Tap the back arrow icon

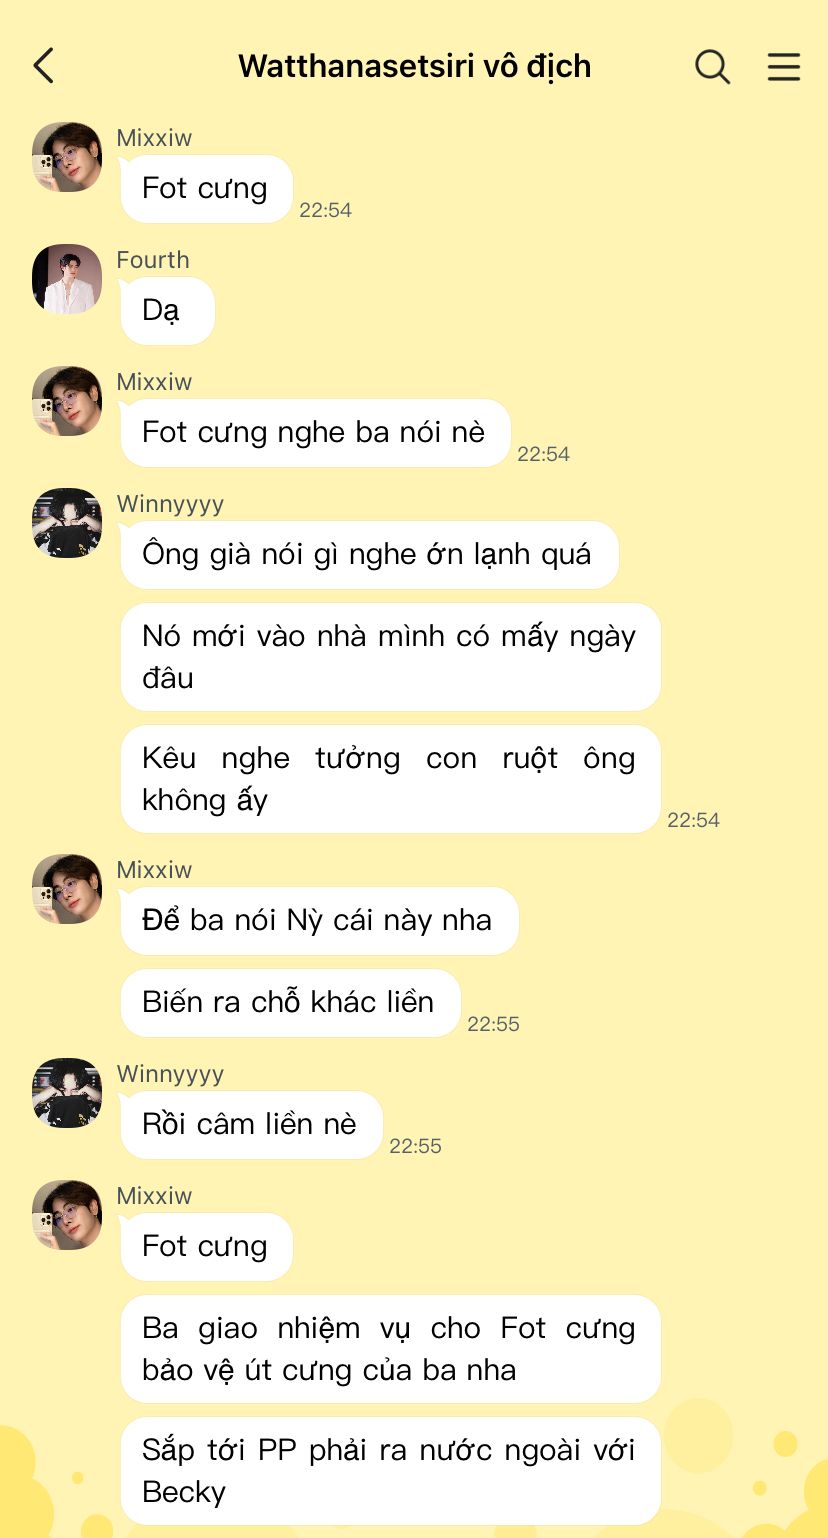43,66
